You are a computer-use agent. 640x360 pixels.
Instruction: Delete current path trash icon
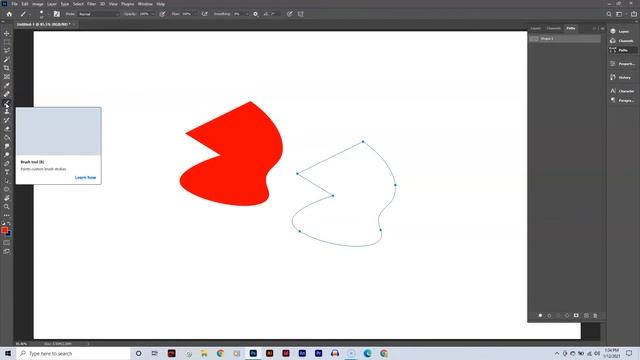[x=595, y=316]
